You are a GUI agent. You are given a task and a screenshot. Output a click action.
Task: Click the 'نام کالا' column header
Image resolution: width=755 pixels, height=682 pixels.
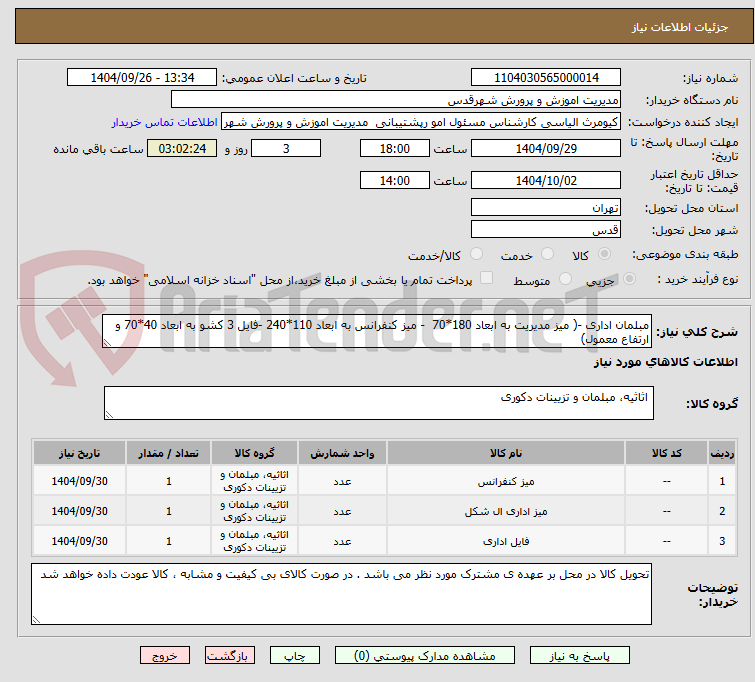[x=506, y=453]
